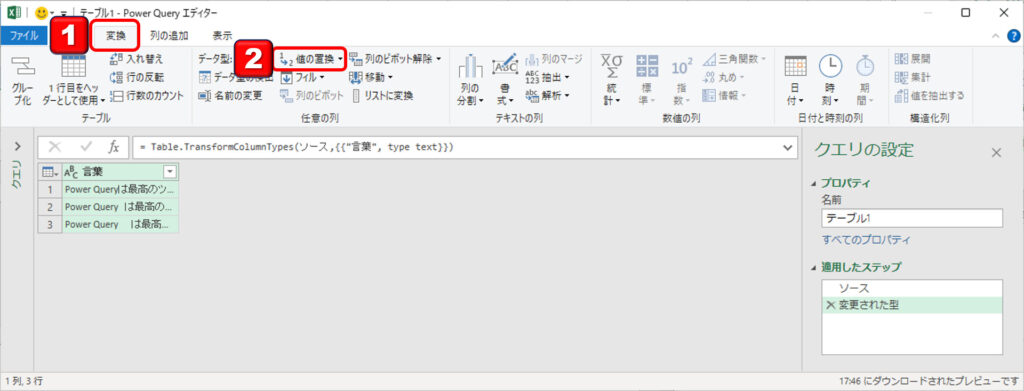1024x391 pixels.
Task: Open 時刻 (Time) menu
Action: [830, 80]
